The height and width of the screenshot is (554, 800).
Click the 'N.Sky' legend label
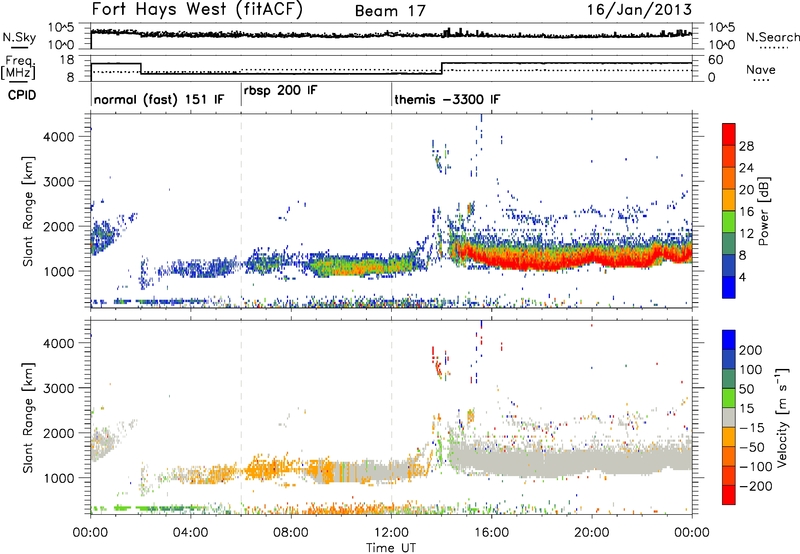point(19,37)
